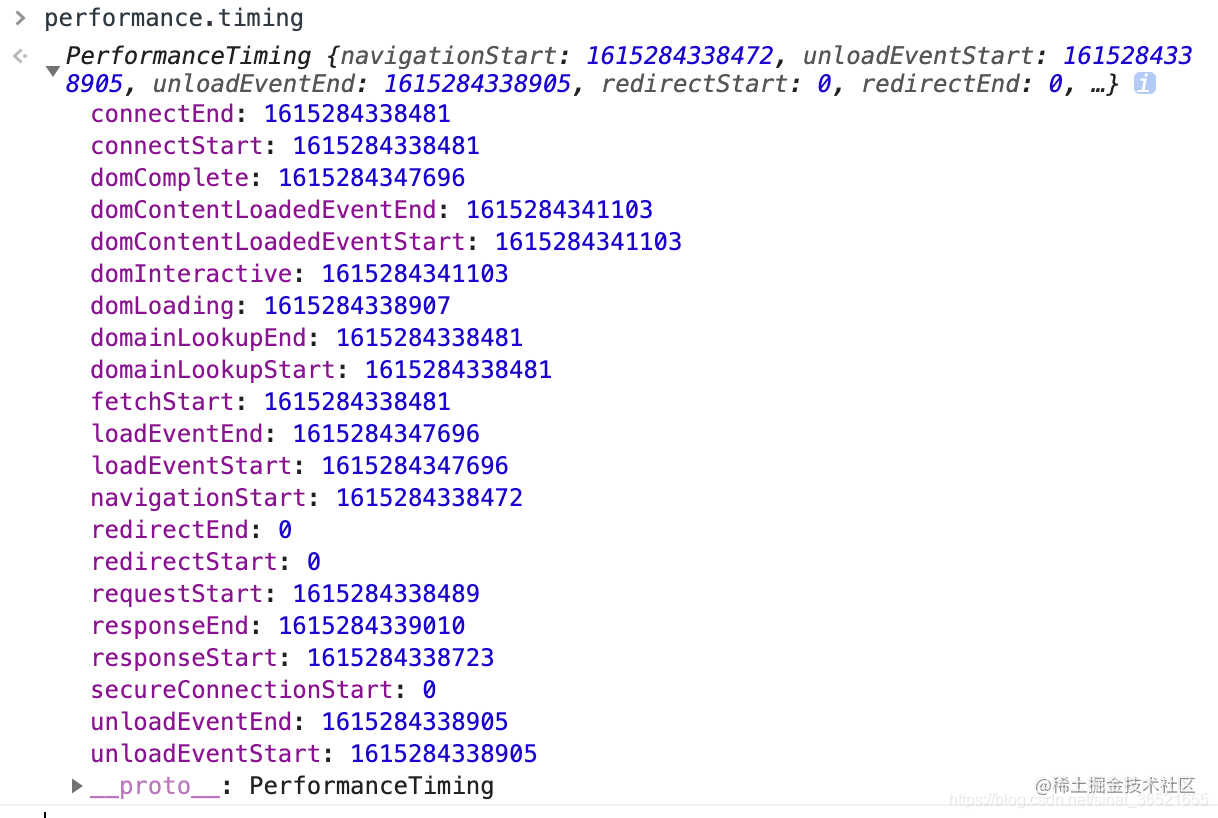Select the connectEnd property row
The height and width of the screenshot is (818, 1218).
point(271,114)
